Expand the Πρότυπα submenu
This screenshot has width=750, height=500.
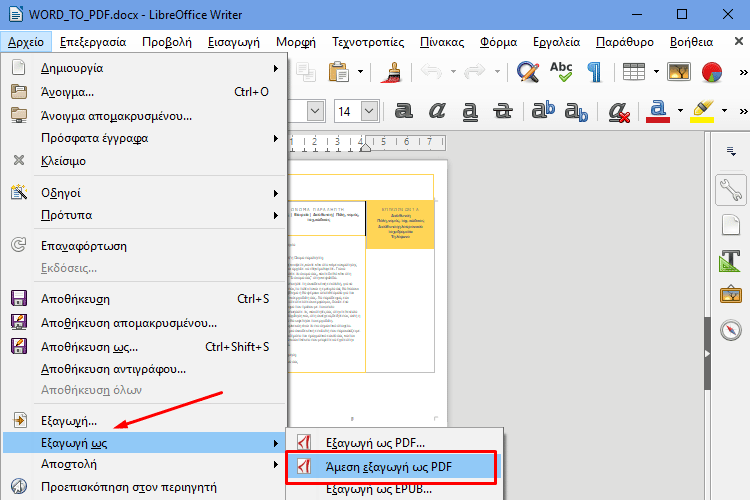pos(144,215)
